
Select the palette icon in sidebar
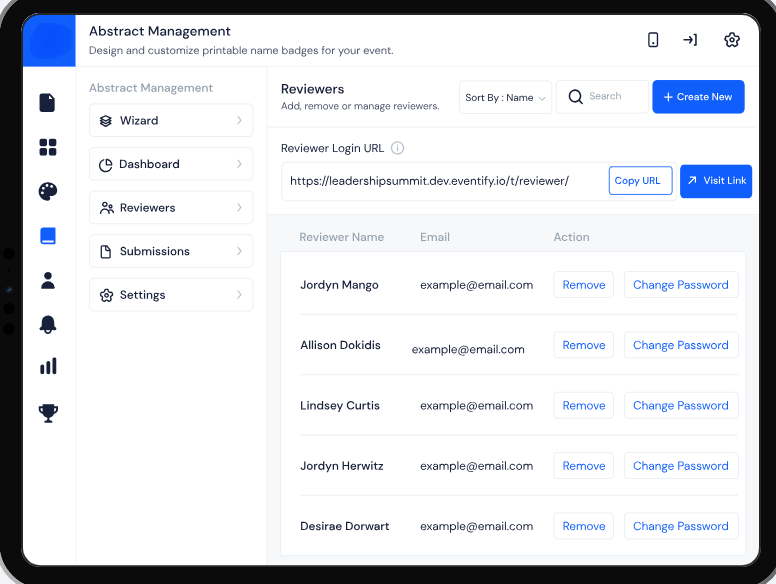click(48, 191)
